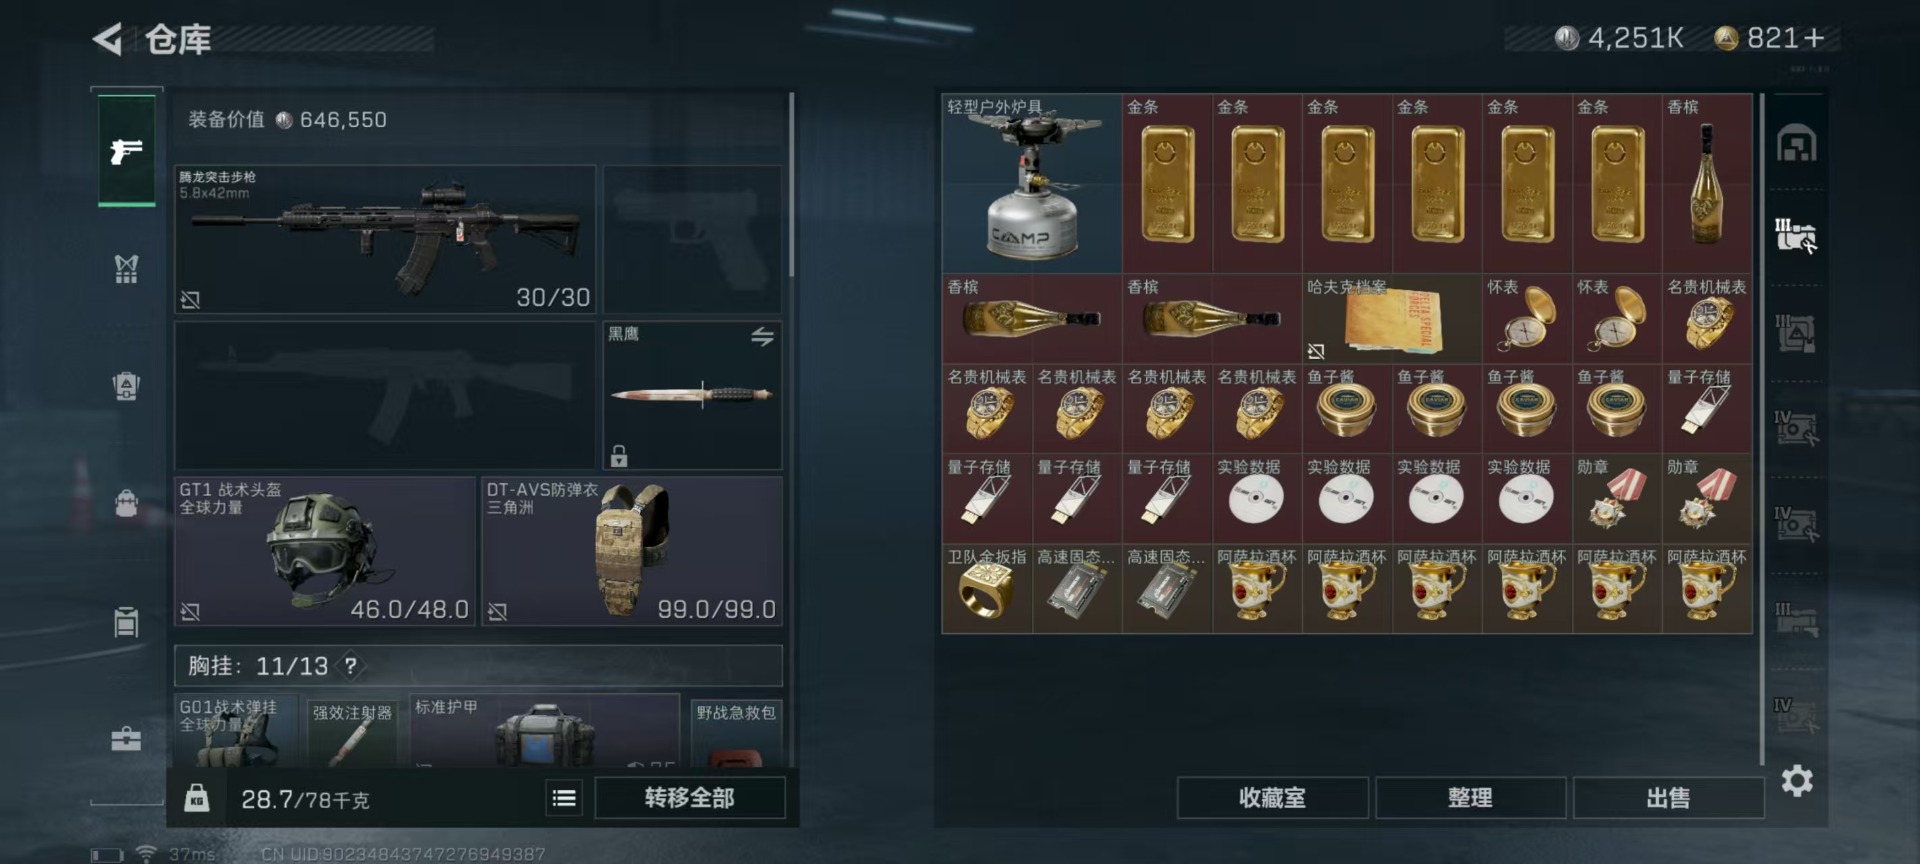Select the 卫队金扳指 gold ring item

(x=987, y=588)
